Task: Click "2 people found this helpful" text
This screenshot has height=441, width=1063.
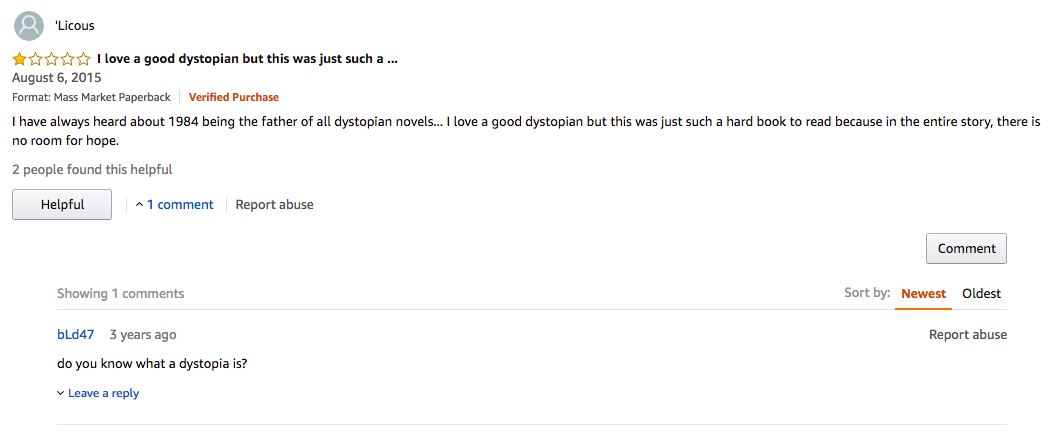Action: pyautogui.click(x=92, y=170)
